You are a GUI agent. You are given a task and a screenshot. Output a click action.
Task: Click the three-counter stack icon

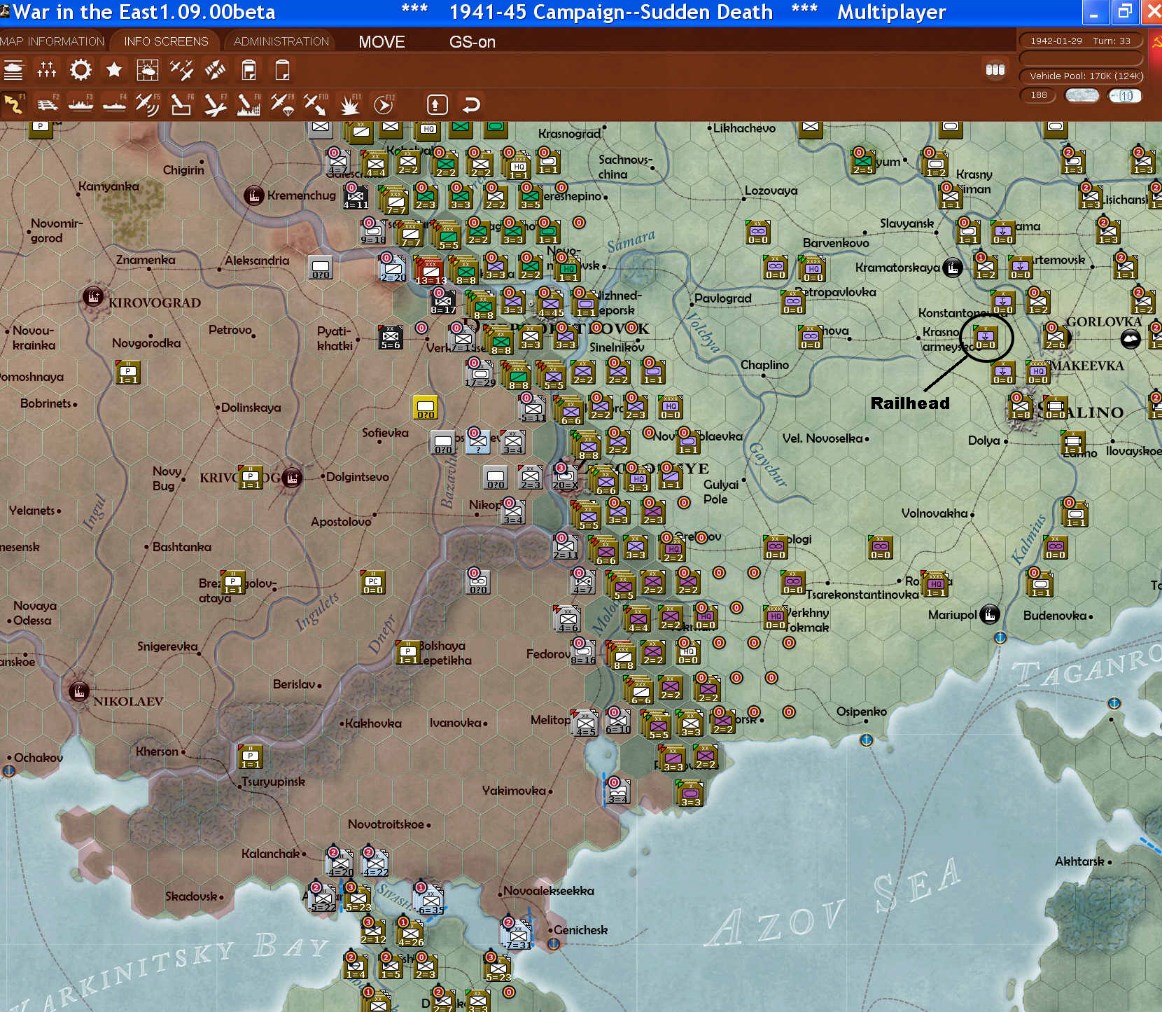(995, 70)
